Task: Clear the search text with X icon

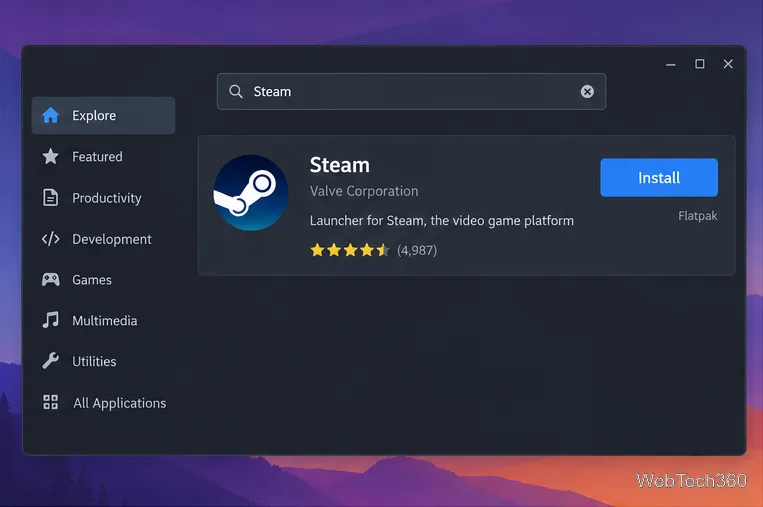Action: coord(587,91)
